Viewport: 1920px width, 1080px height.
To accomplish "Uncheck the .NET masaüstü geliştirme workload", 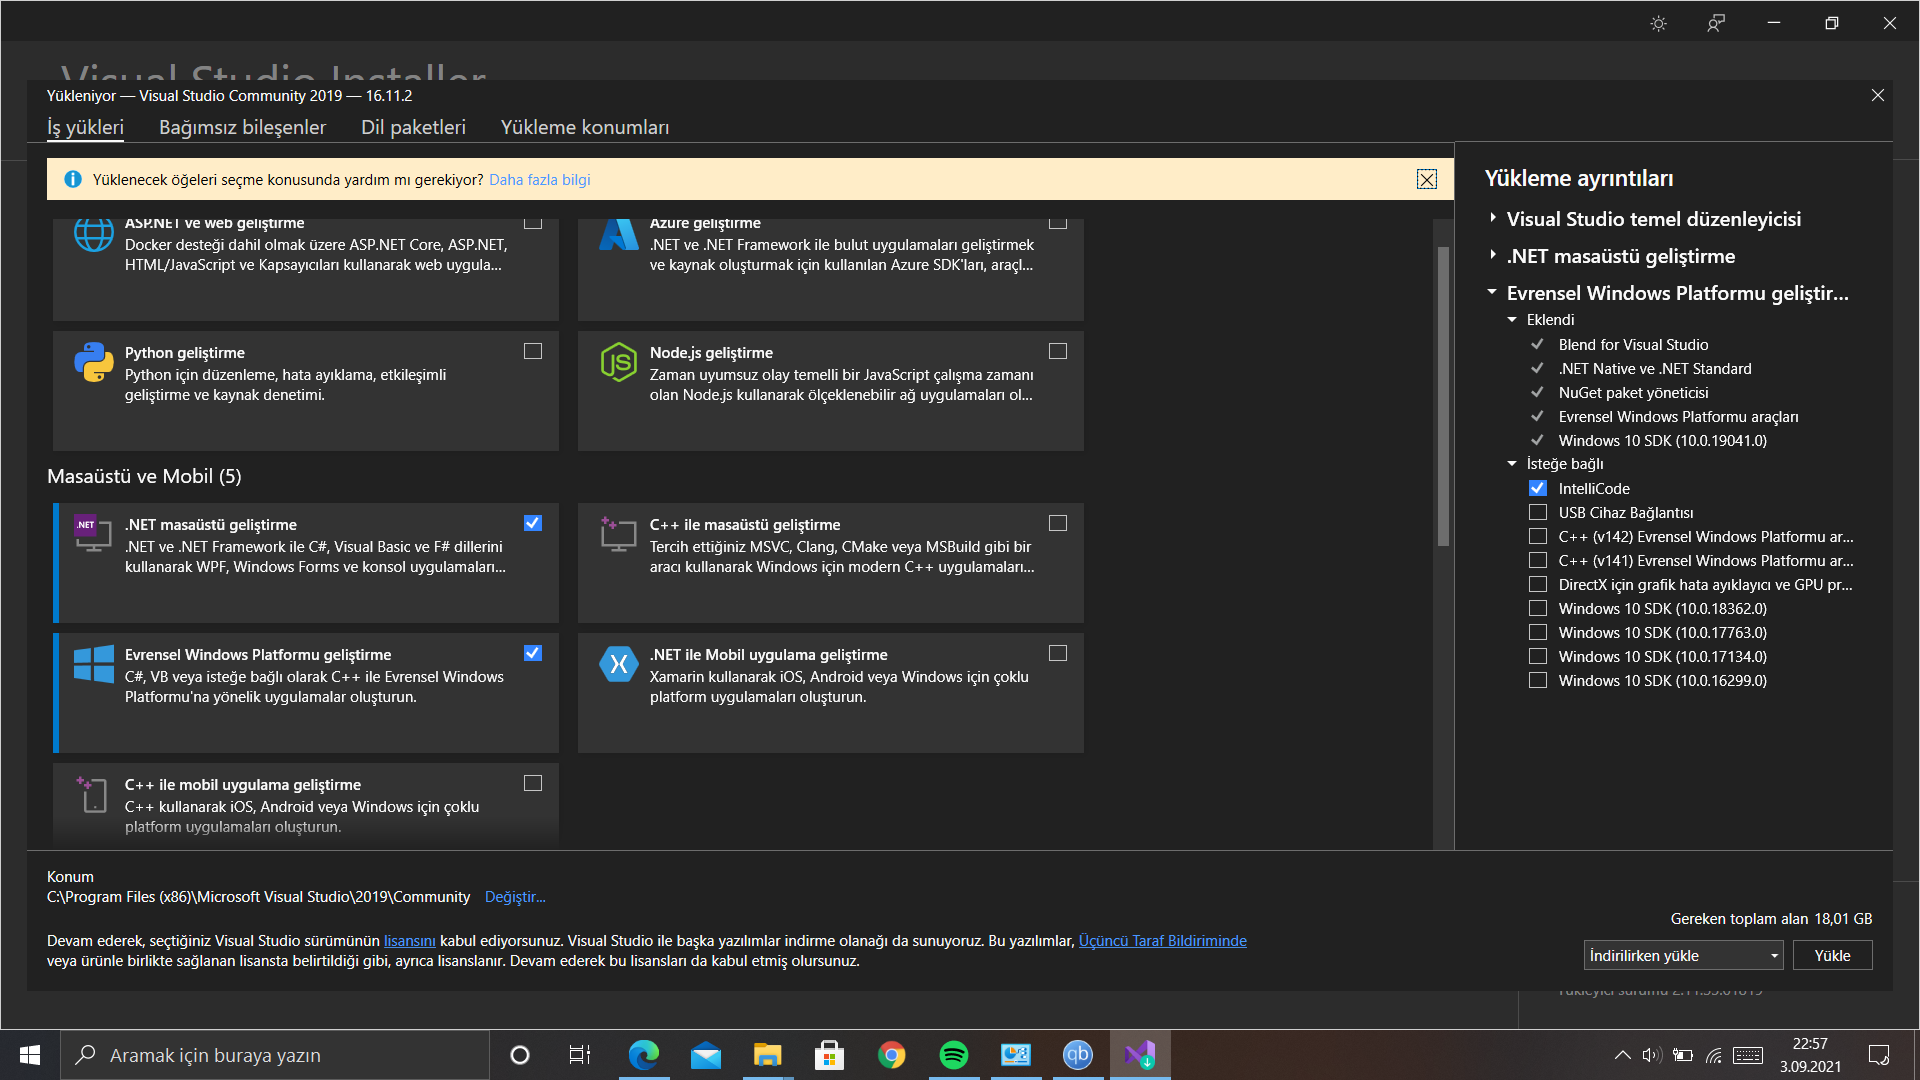I will tap(533, 523).
